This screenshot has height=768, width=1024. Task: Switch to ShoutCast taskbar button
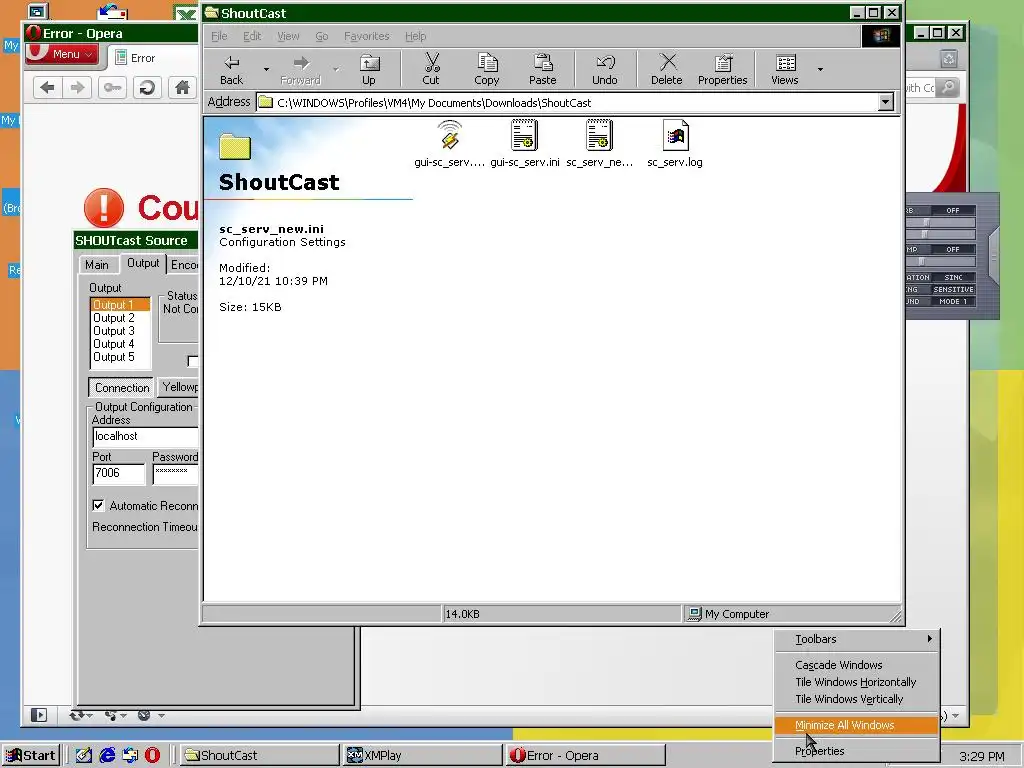pyautogui.click(x=259, y=755)
